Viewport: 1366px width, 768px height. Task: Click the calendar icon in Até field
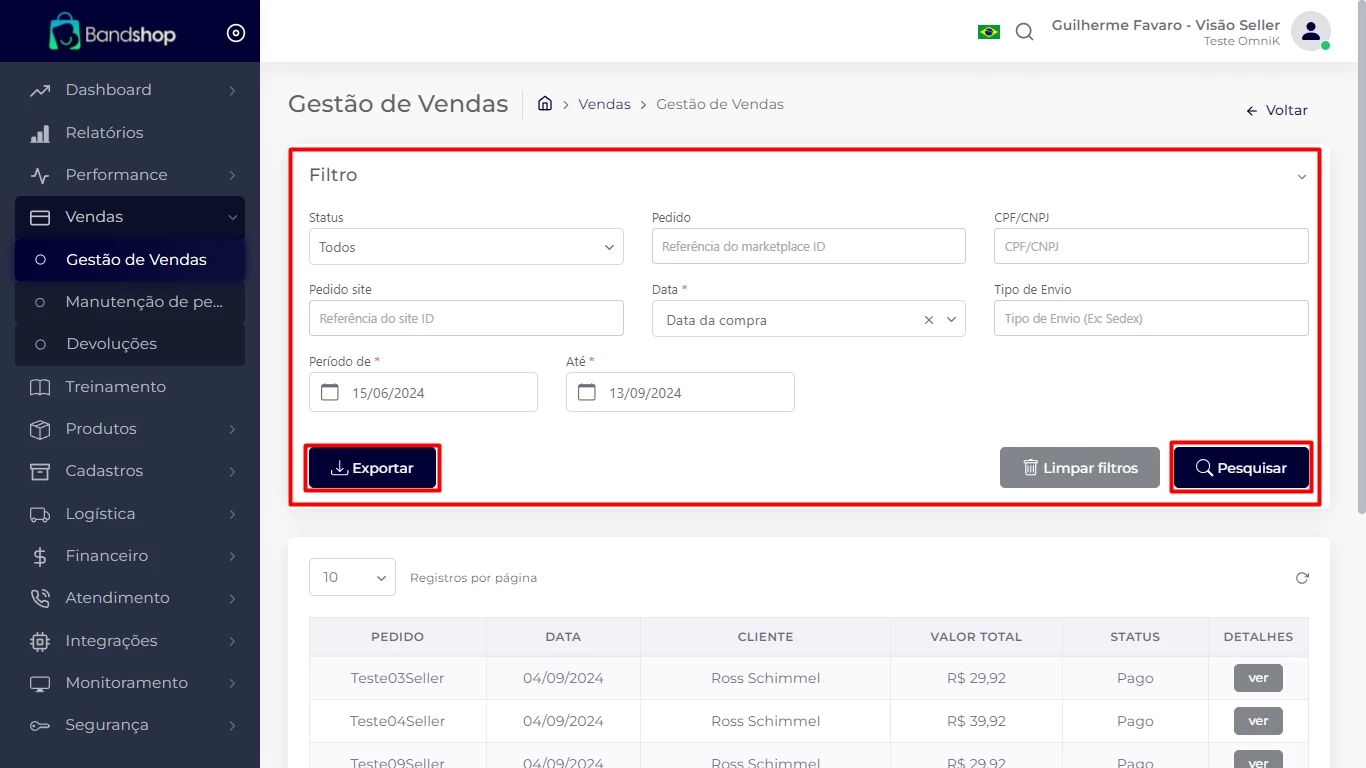[587, 392]
